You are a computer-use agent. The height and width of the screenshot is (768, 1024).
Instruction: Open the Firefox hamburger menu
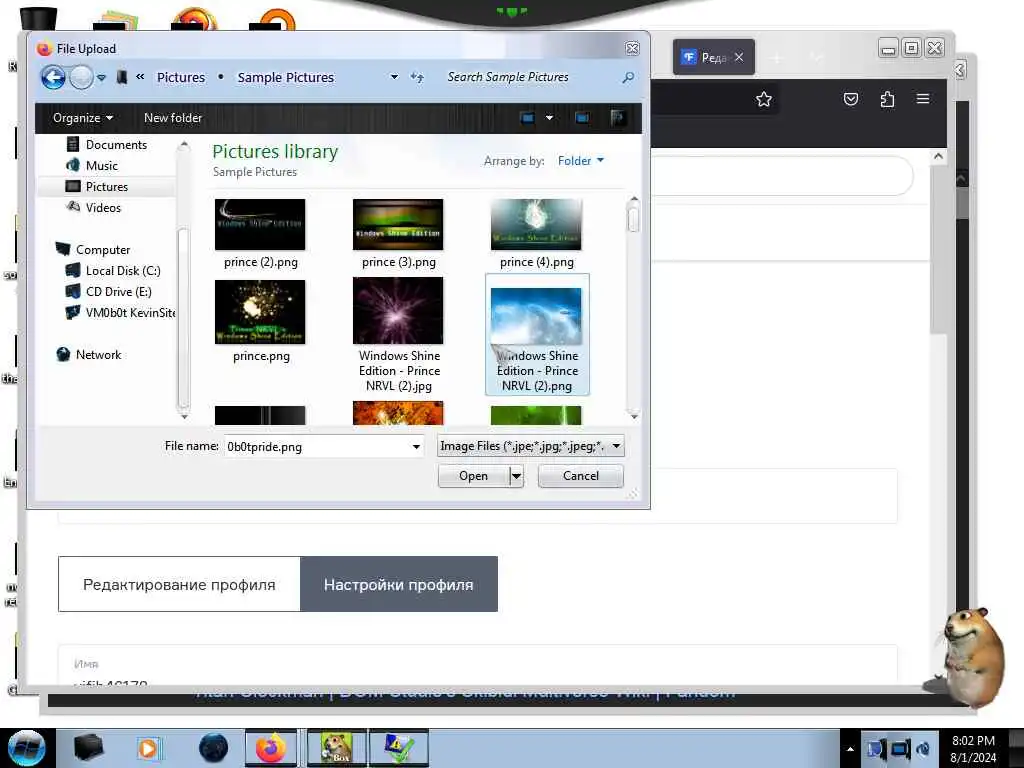[x=923, y=99]
